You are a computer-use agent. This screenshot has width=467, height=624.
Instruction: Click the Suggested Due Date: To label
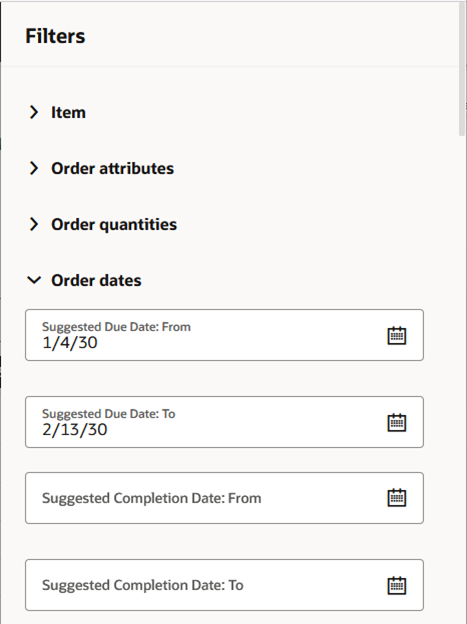pos(109,414)
